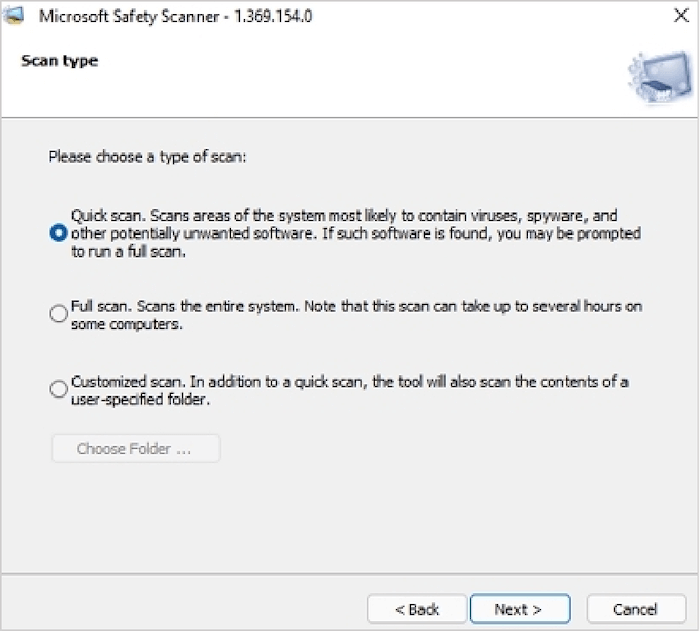Select the Customized scan radio button

click(58, 390)
